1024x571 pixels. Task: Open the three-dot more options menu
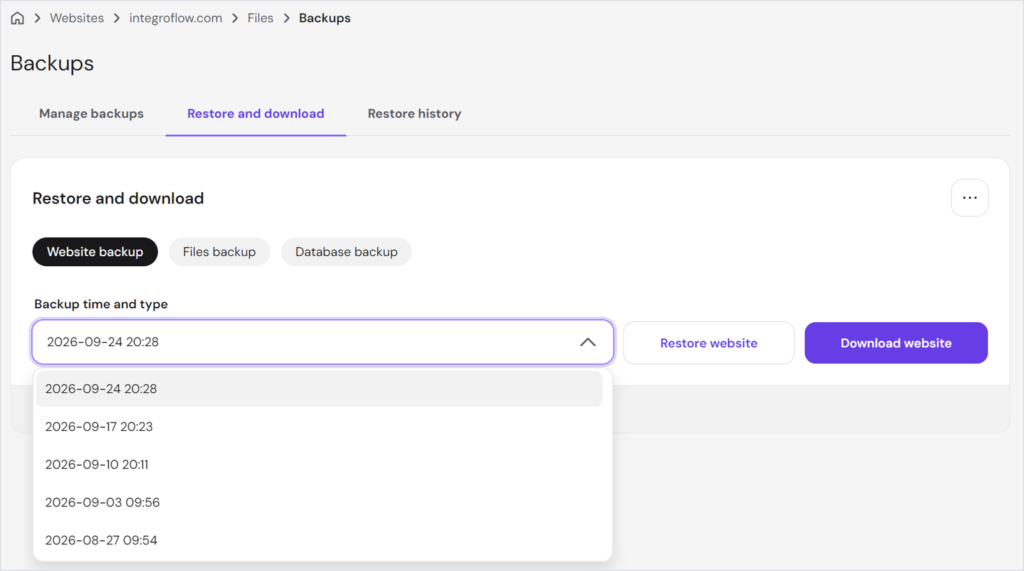pos(969,198)
